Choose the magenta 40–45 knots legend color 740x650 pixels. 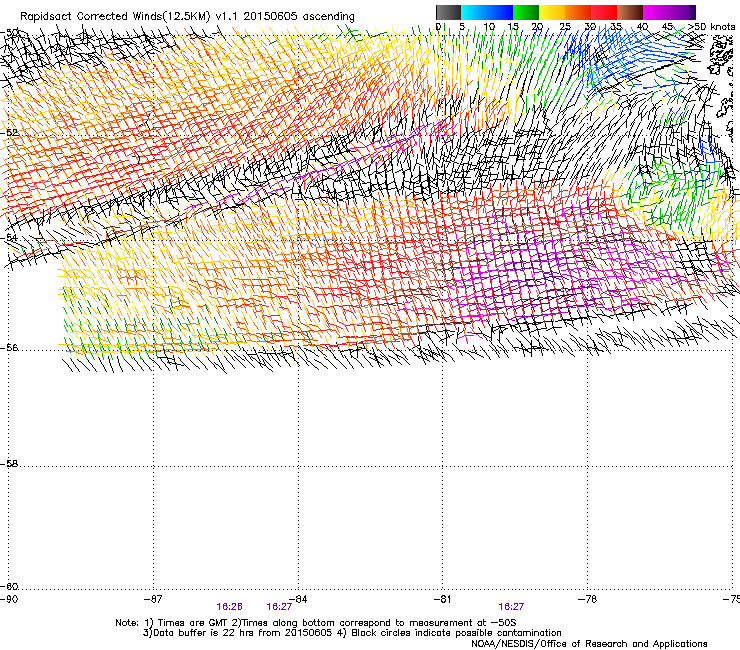(x=656, y=12)
